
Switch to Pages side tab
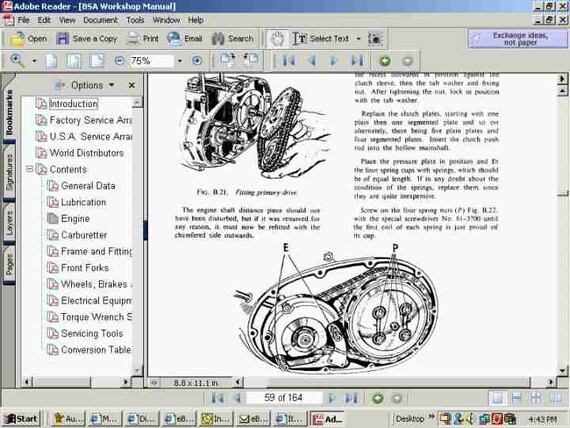tap(9, 264)
